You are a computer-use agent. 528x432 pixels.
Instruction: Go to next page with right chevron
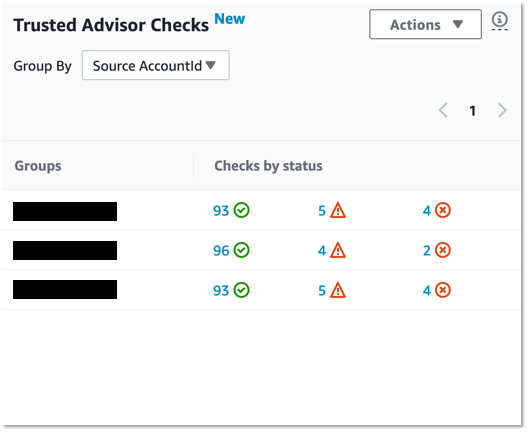pyautogui.click(x=502, y=110)
